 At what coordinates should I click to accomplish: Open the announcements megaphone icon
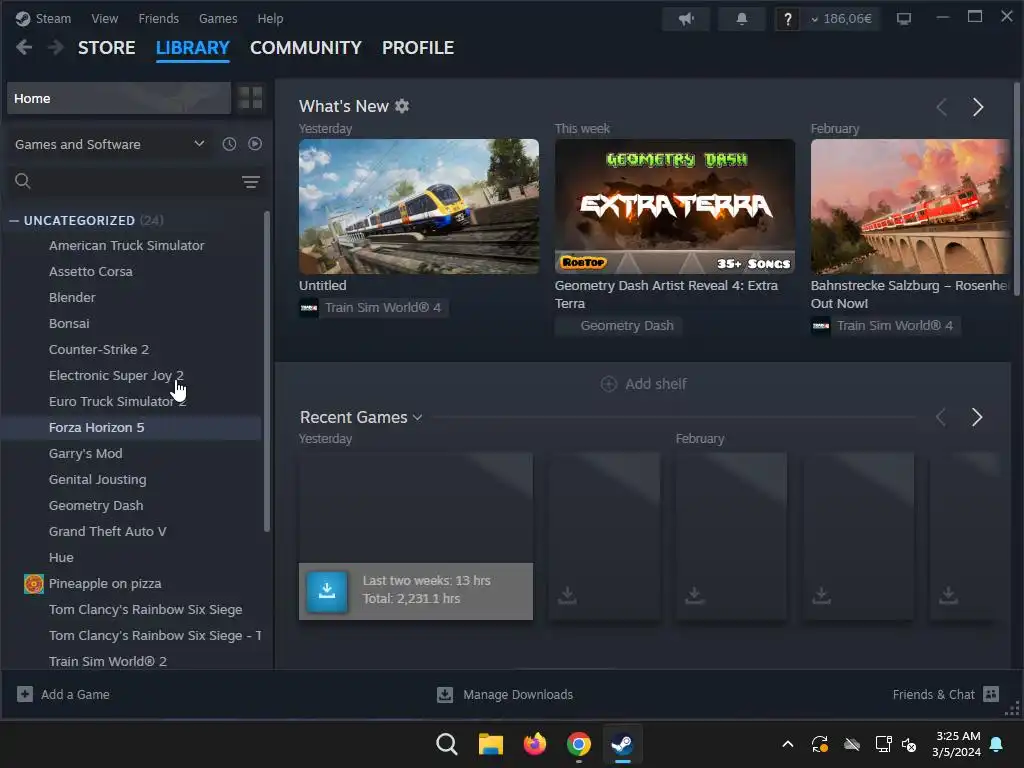[686, 19]
